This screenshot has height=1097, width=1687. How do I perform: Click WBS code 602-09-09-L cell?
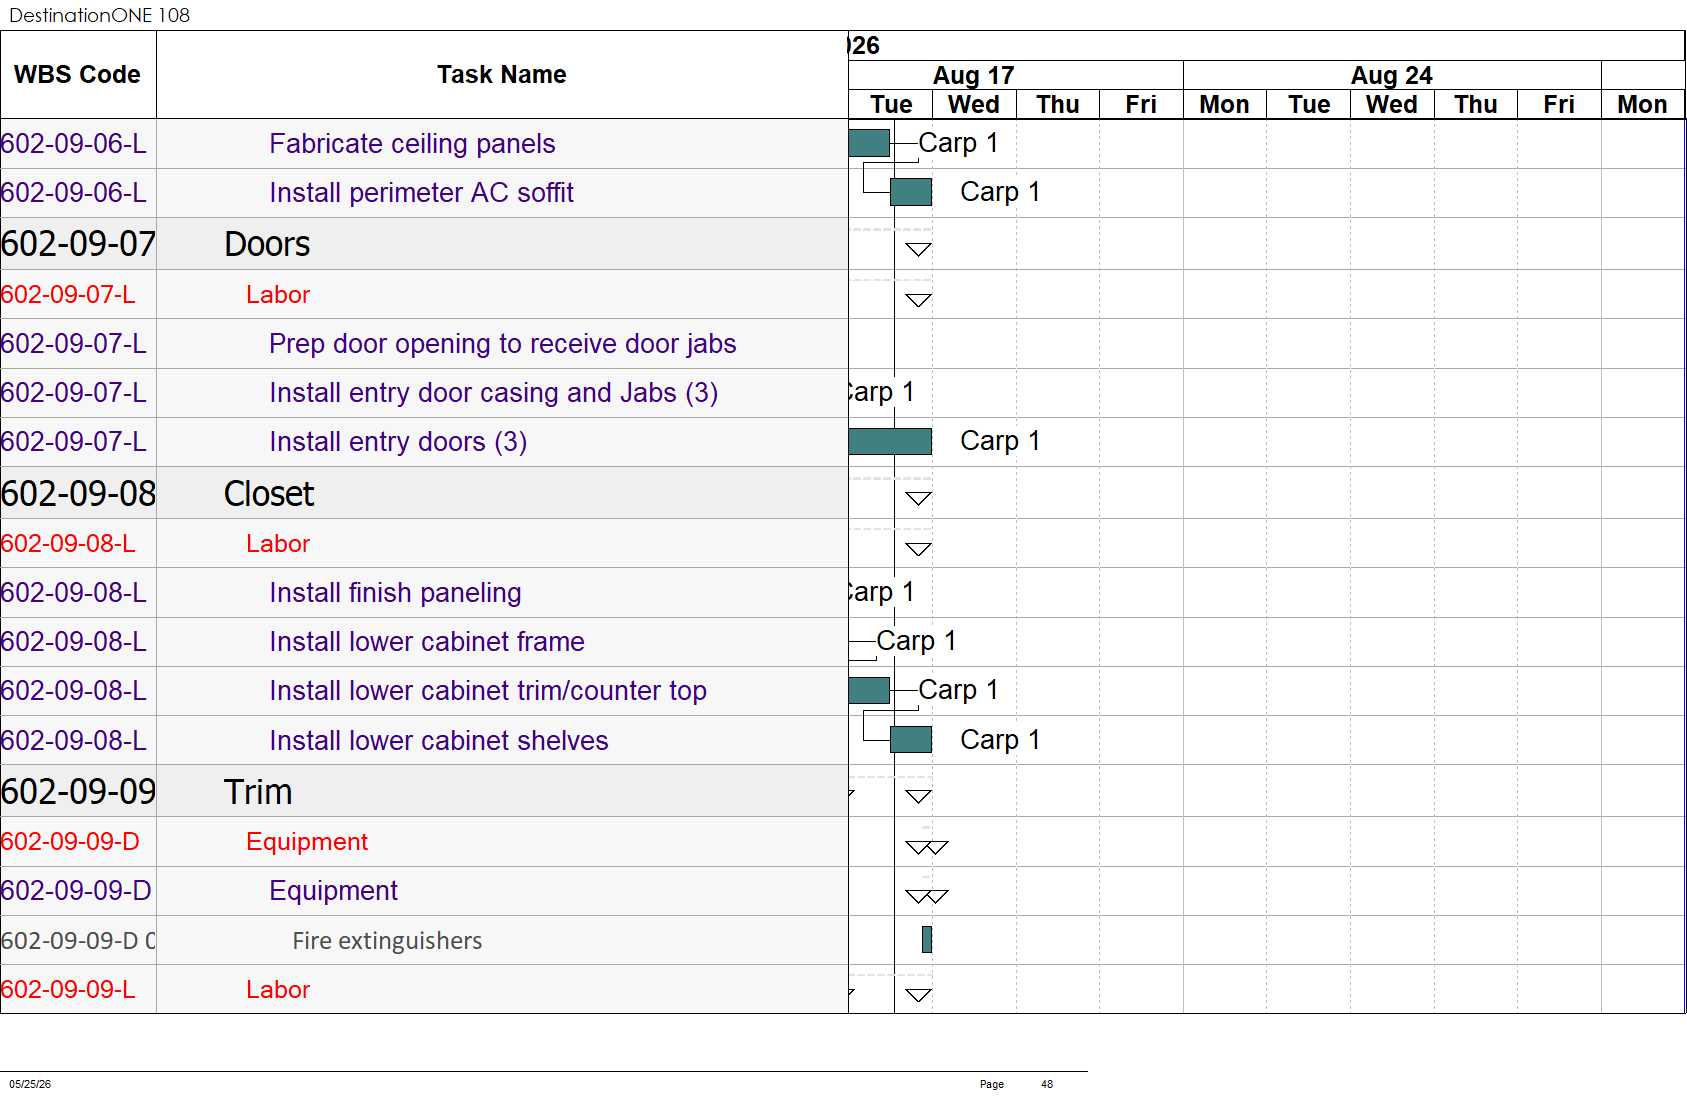click(x=78, y=990)
